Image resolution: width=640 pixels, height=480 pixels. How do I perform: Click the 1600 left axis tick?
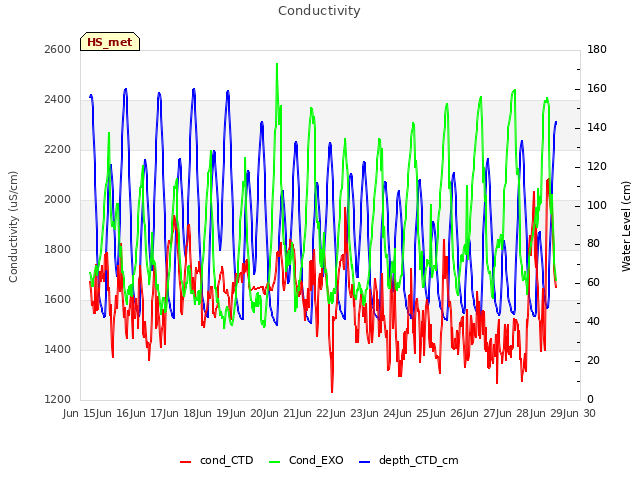click(58, 299)
